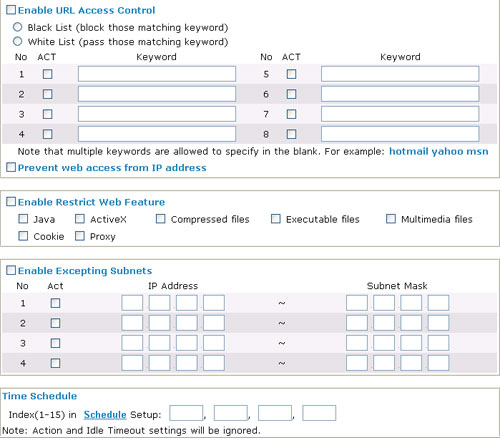This screenshot has width=500, height=438.
Task: Check Prevent web access from IP address
Action: tap(11, 167)
